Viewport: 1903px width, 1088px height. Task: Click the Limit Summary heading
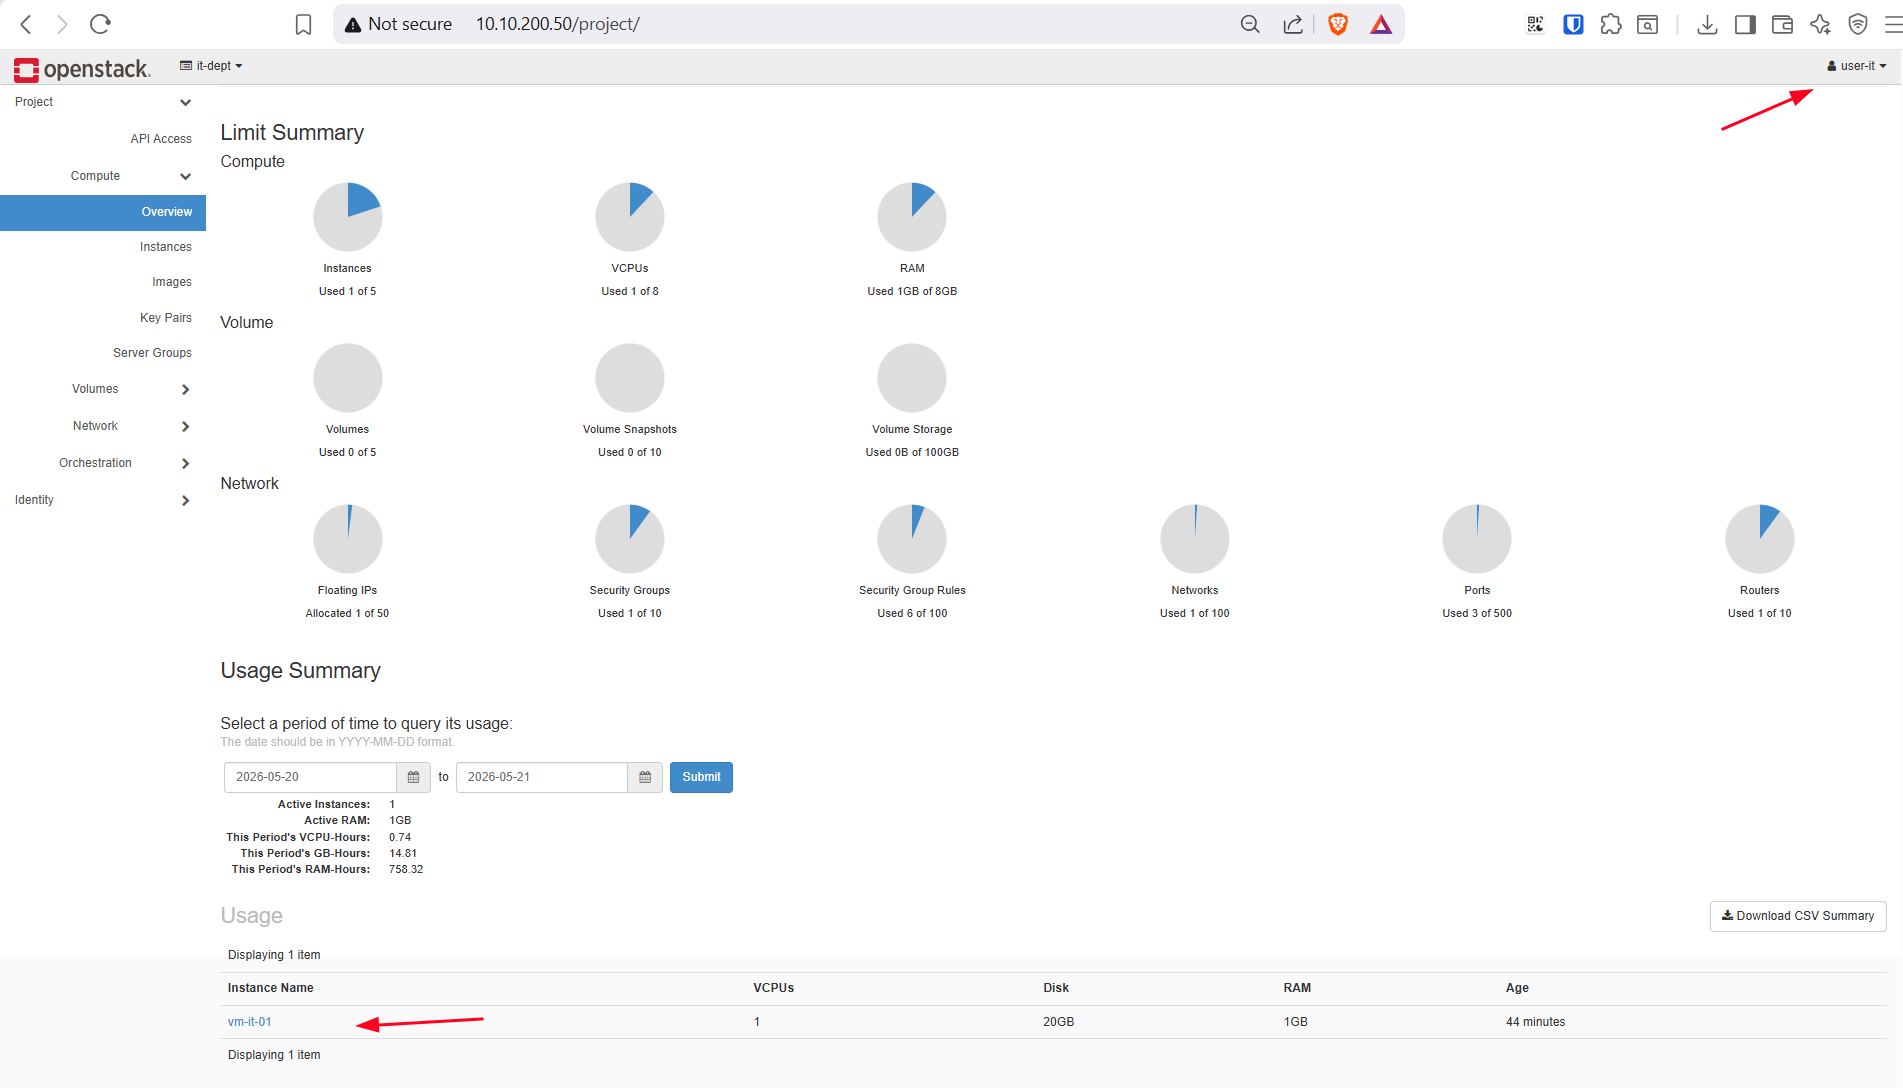tap(292, 133)
